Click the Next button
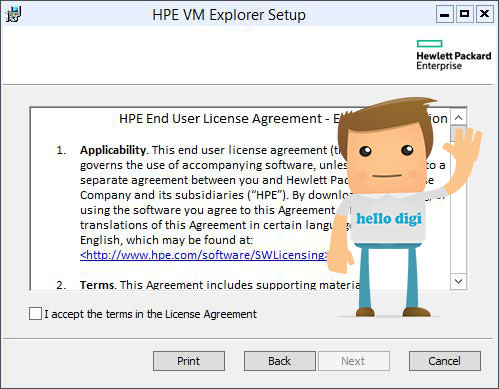The image size is (499, 389). pyautogui.click(x=354, y=361)
